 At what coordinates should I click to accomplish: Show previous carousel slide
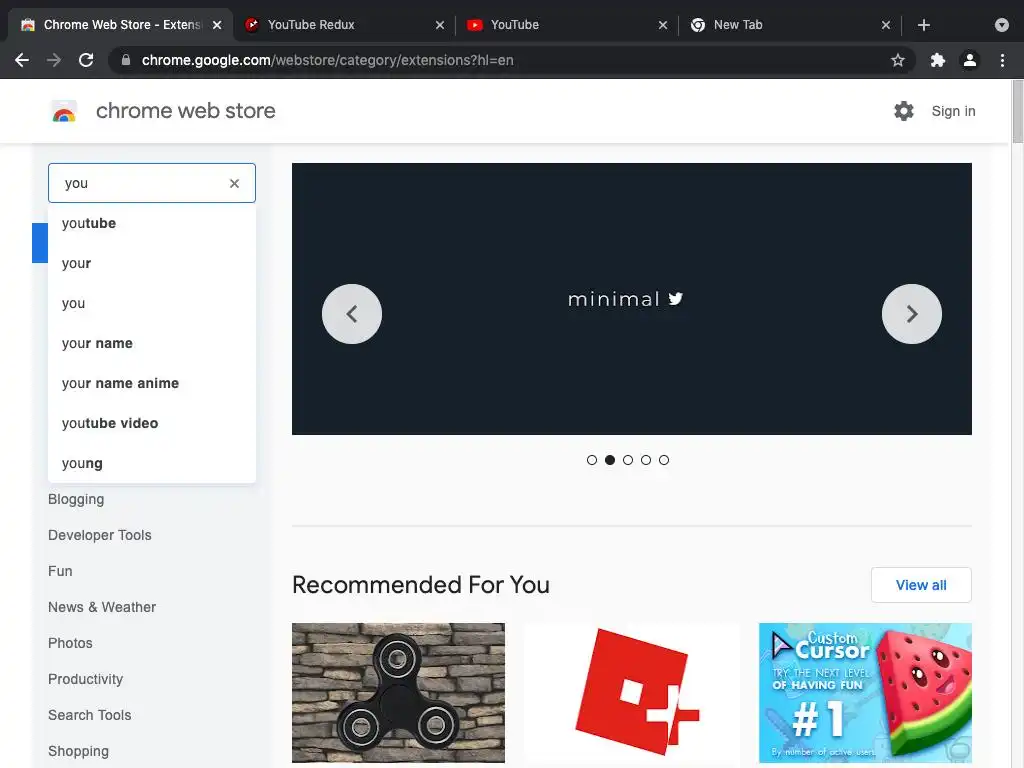[352, 314]
